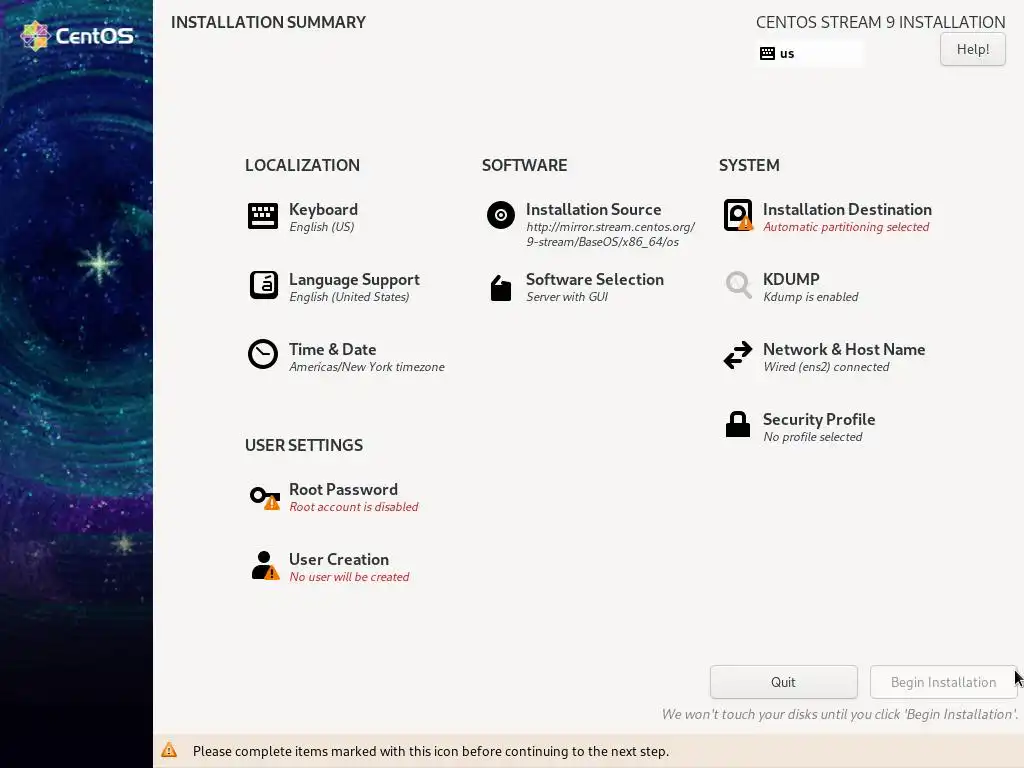The image size is (1024, 768).
Task: Click 'English (United States)' text
Action: tap(349, 296)
